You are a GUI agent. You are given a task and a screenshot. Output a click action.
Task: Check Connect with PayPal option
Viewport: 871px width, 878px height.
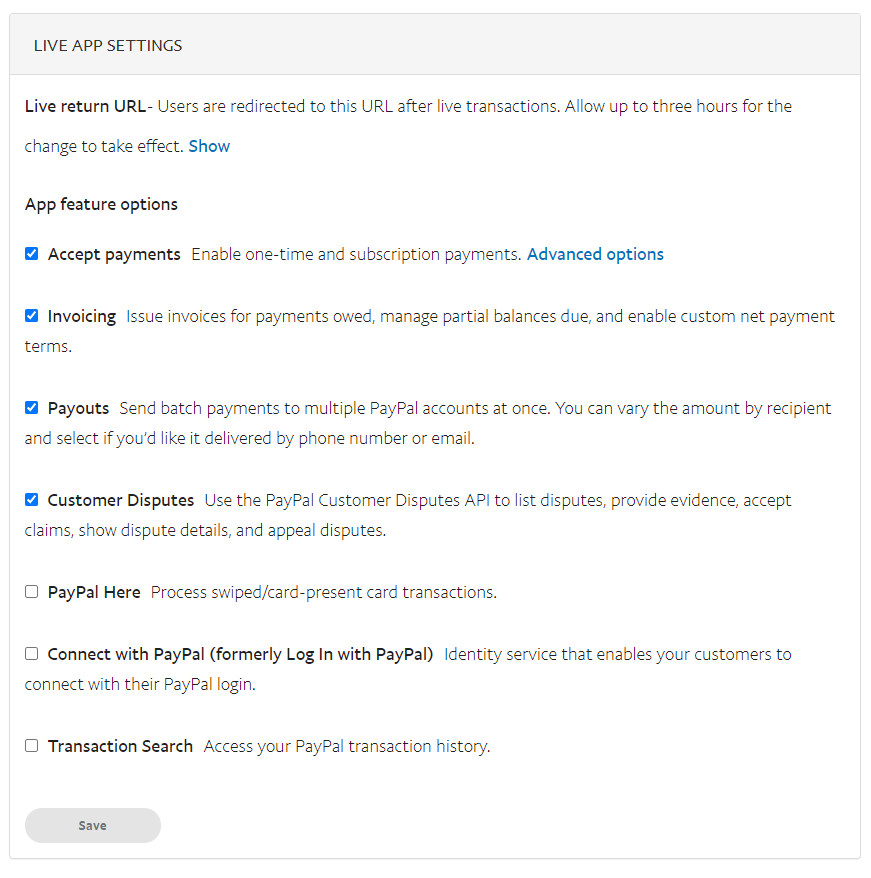coord(31,654)
